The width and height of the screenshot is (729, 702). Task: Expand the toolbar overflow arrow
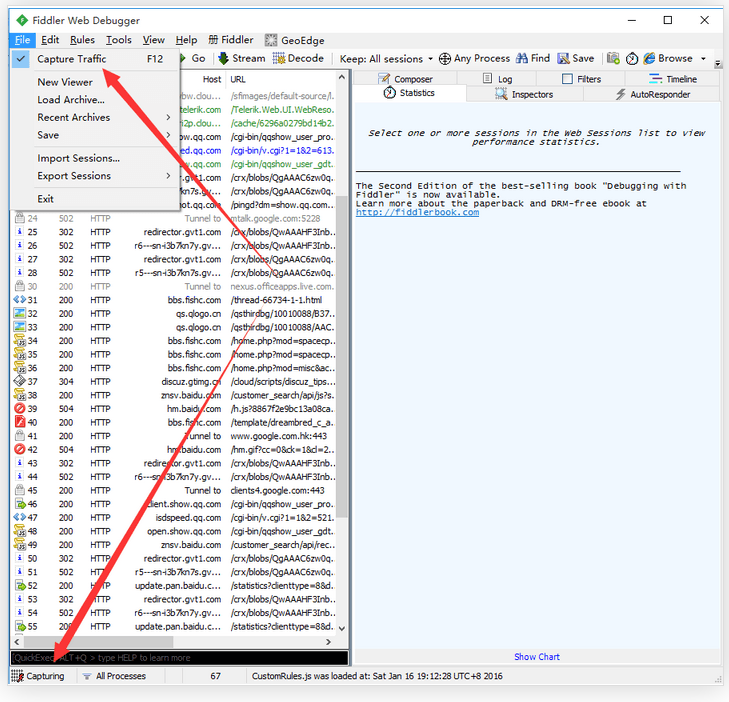[x=718, y=64]
